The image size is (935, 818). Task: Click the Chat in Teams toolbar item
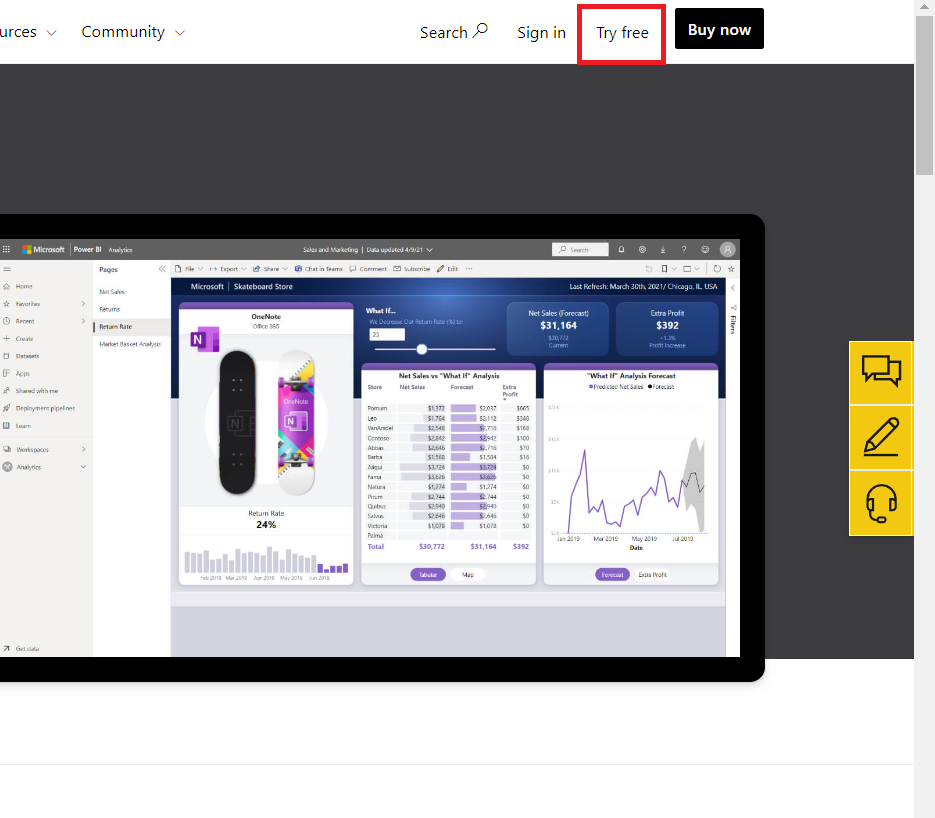click(318, 269)
